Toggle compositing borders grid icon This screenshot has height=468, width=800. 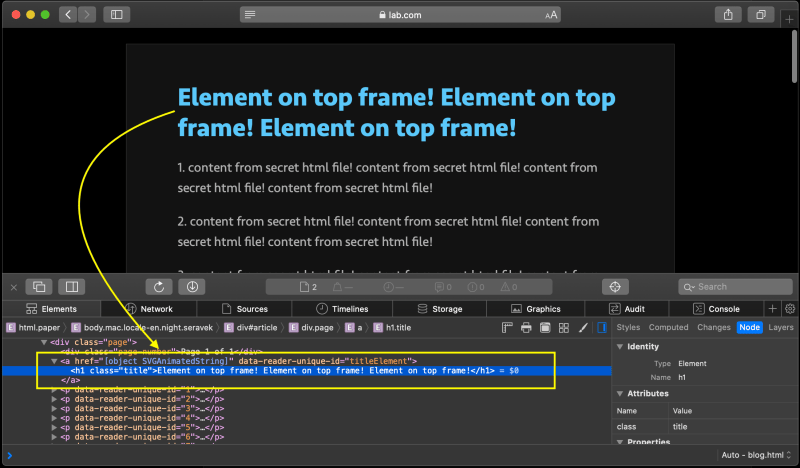click(564, 328)
